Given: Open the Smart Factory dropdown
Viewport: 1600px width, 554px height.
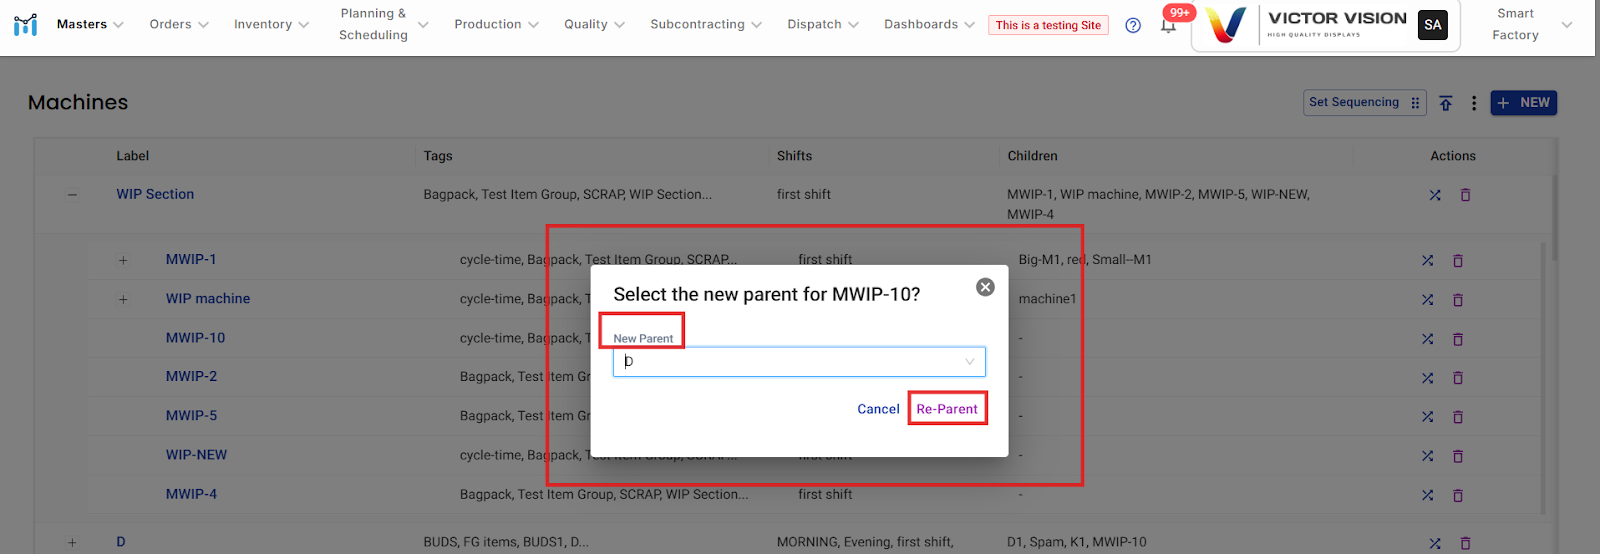Looking at the screenshot, I should tap(1530, 25).
